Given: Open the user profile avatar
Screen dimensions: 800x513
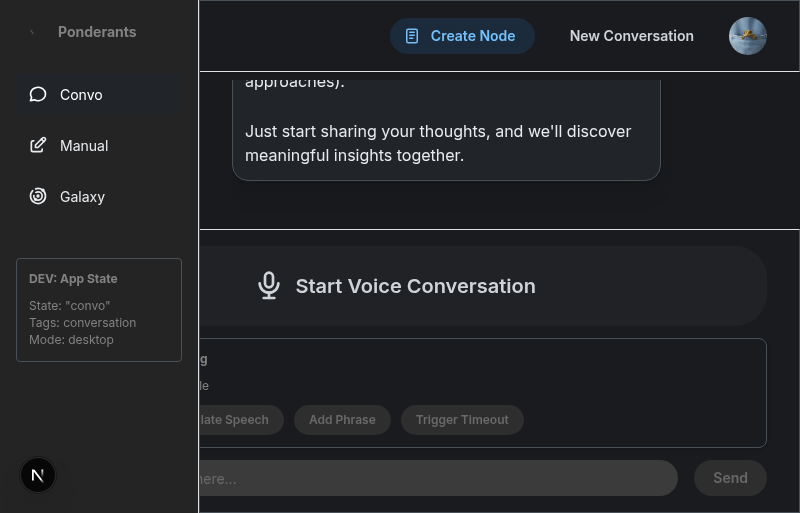Looking at the screenshot, I should [x=748, y=36].
